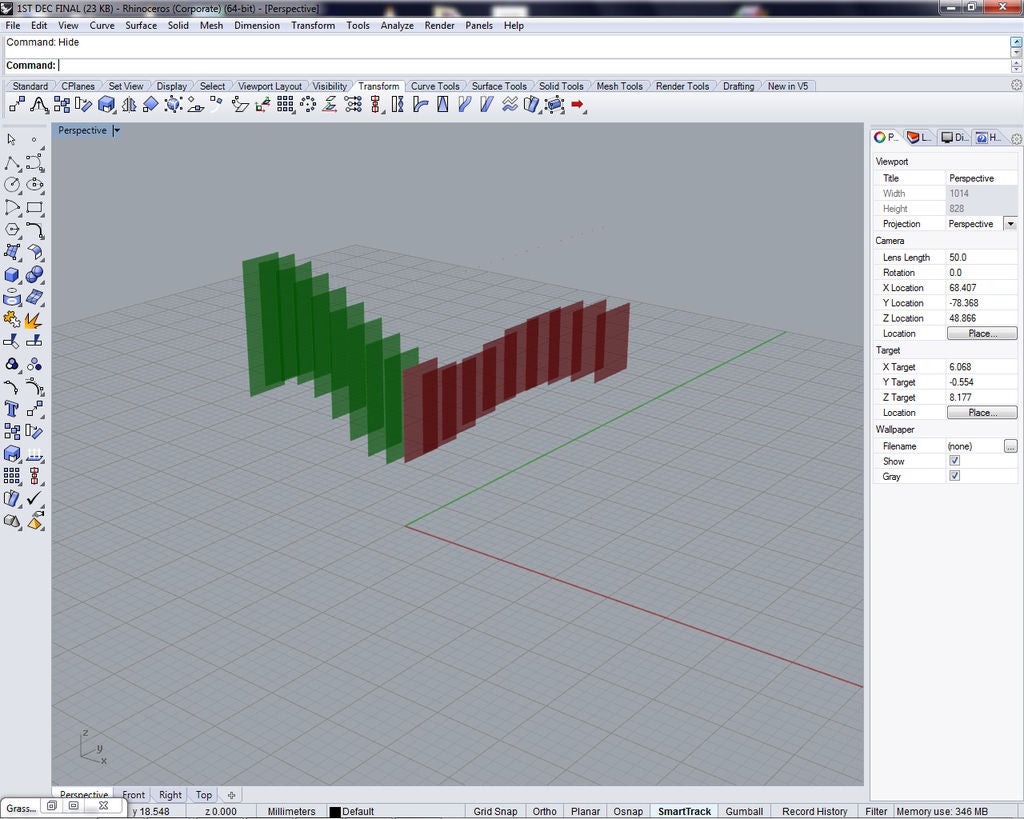Select the Box solid tool in left sidebar
1024x819 pixels.
(12, 275)
